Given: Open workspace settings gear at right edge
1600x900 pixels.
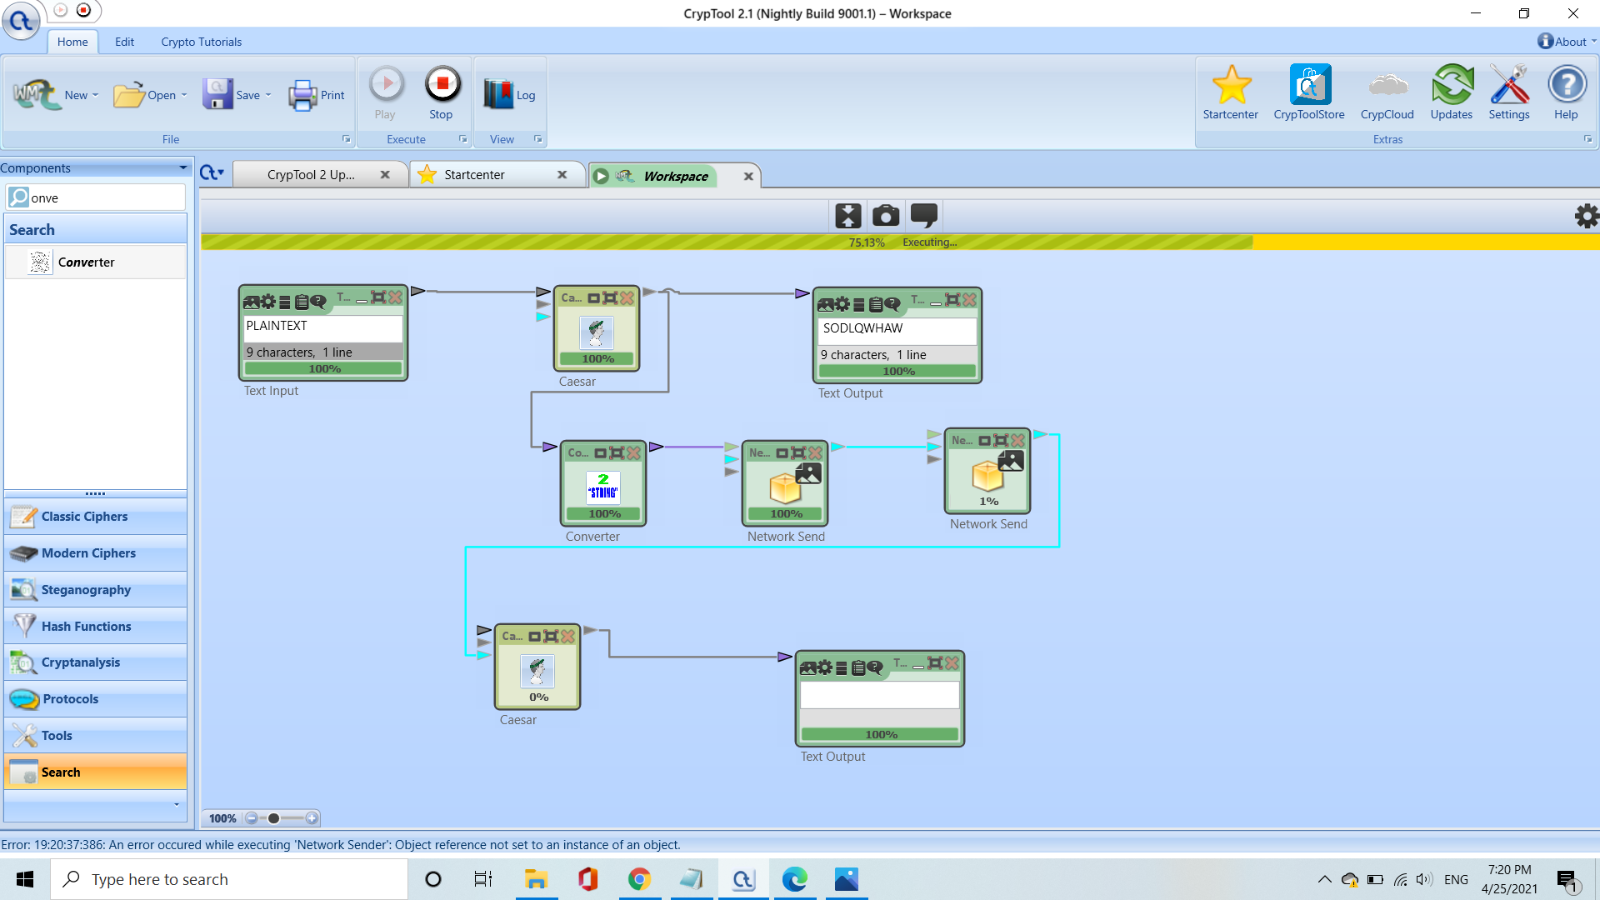Looking at the screenshot, I should [1587, 215].
